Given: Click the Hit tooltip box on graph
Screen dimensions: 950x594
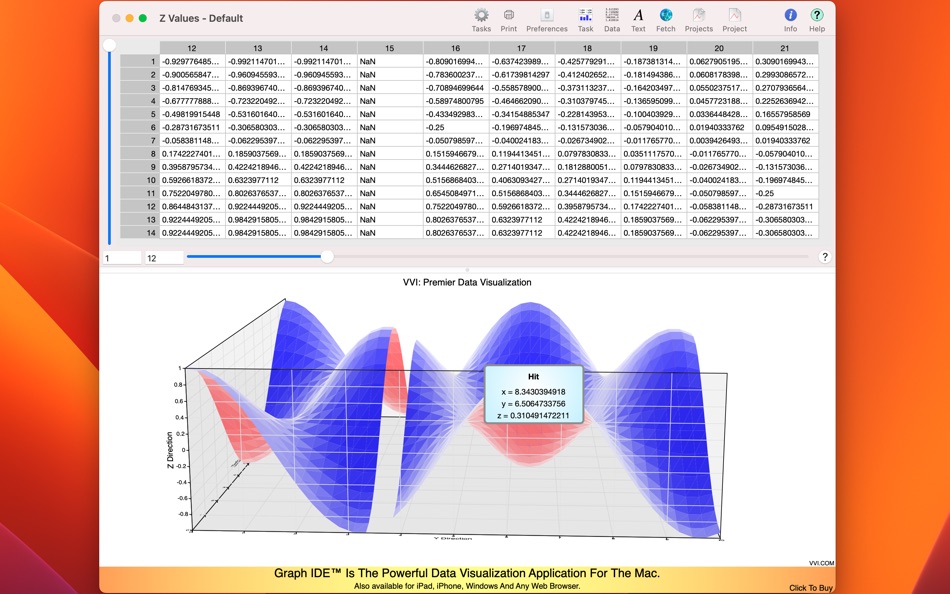Looking at the screenshot, I should coord(534,395).
